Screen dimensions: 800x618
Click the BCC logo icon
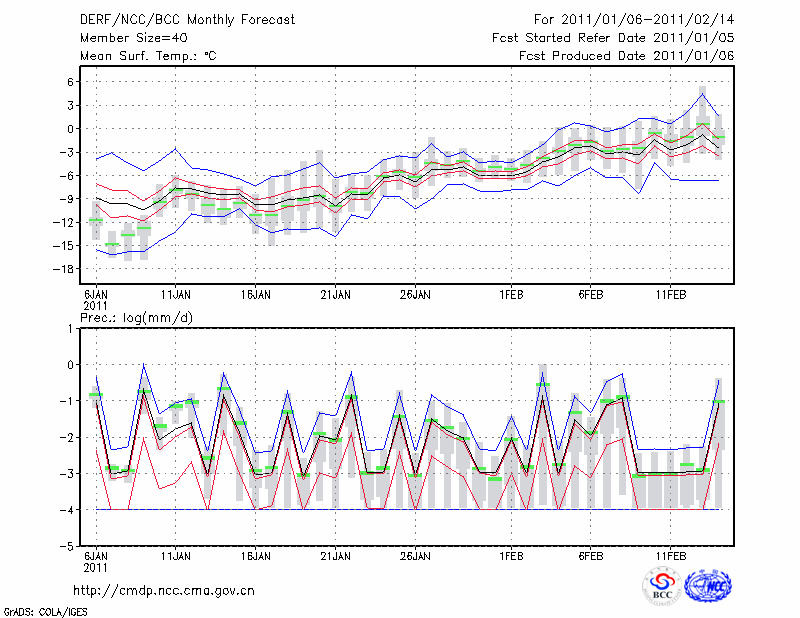tap(662, 587)
